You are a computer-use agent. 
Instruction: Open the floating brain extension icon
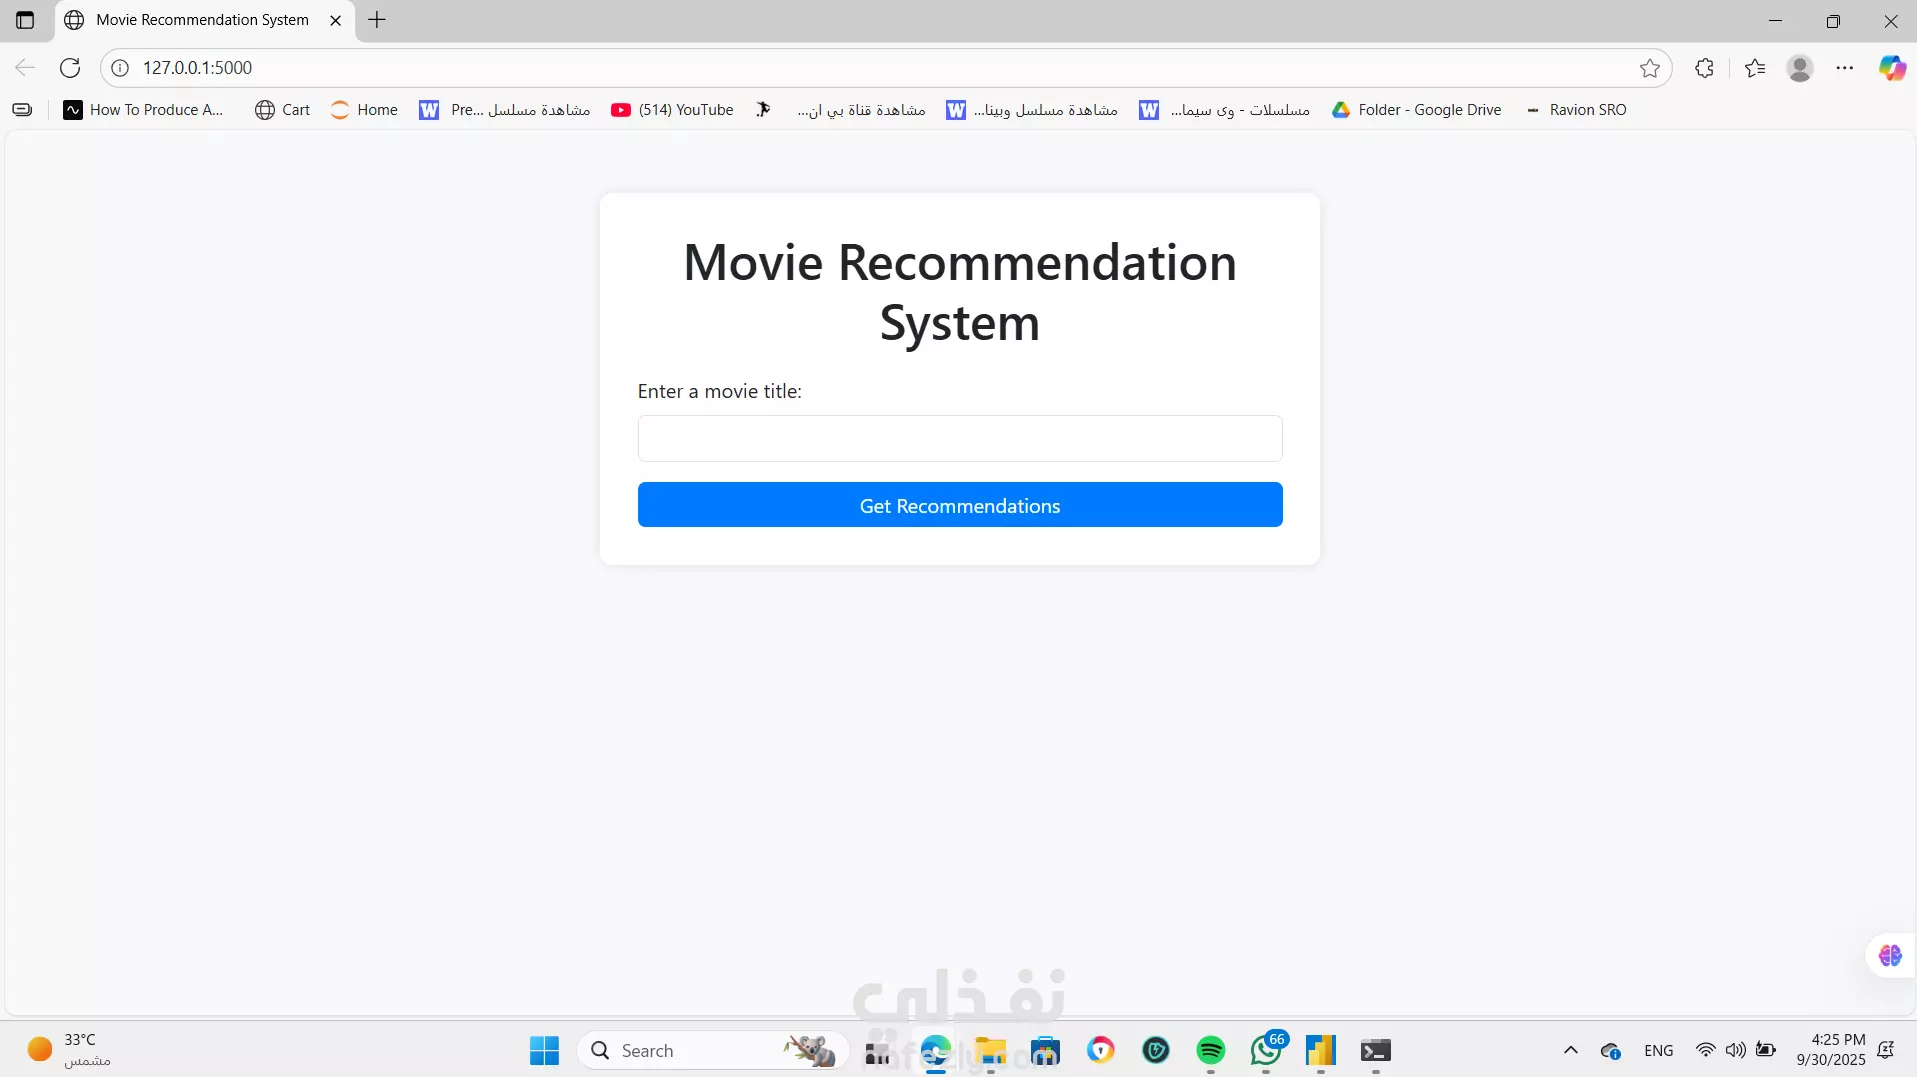(1890, 956)
